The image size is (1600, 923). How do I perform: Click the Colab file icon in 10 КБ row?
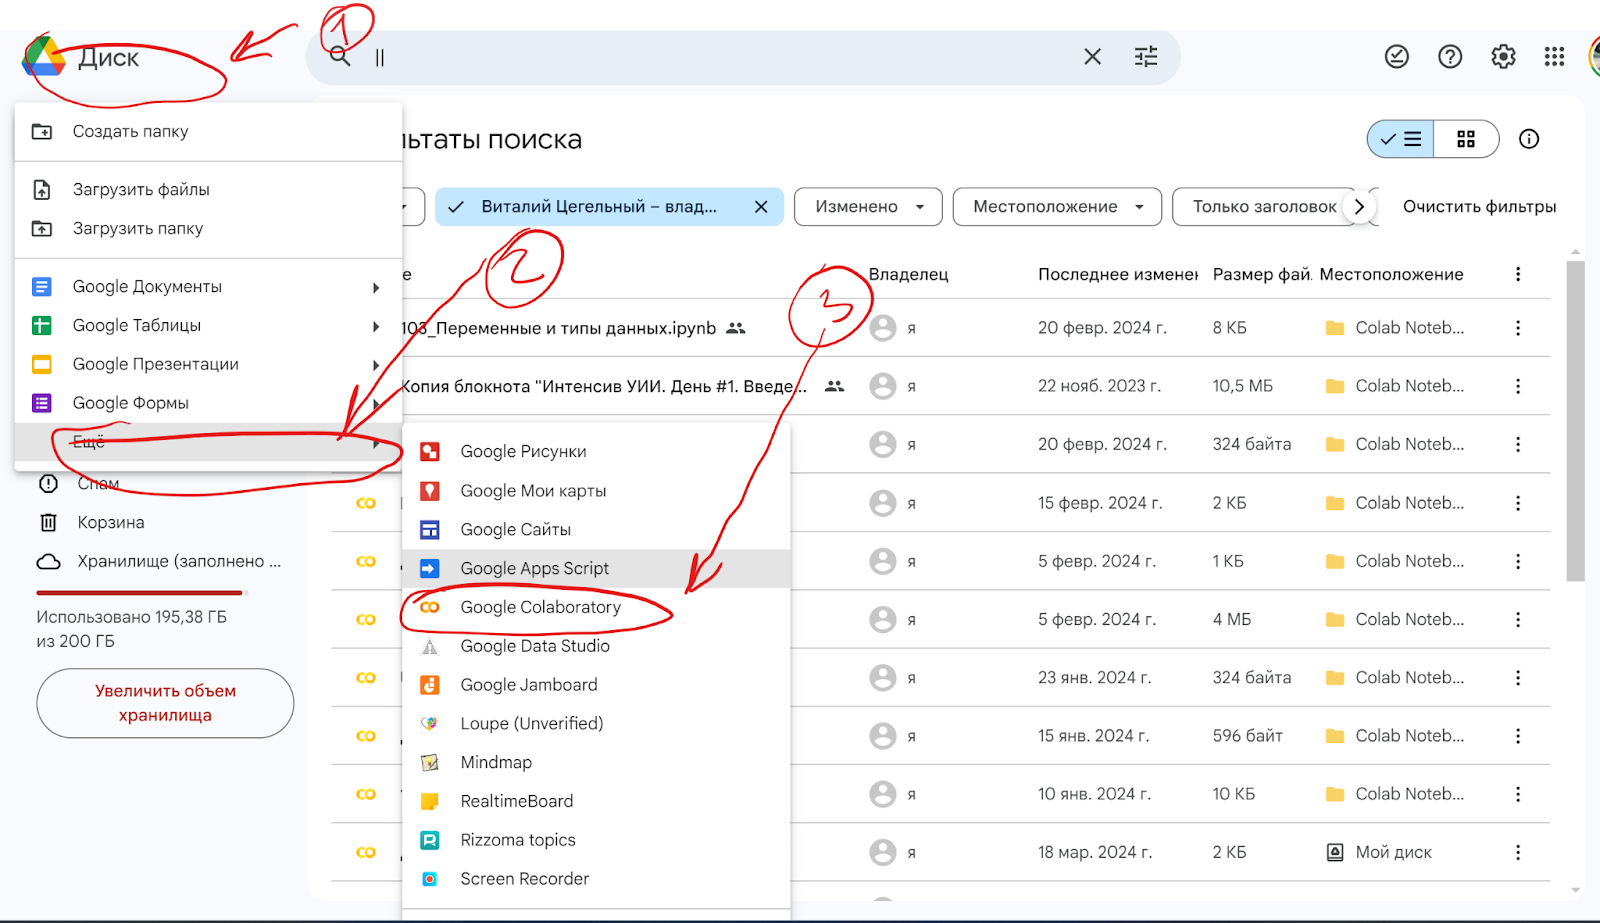point(366,794)
